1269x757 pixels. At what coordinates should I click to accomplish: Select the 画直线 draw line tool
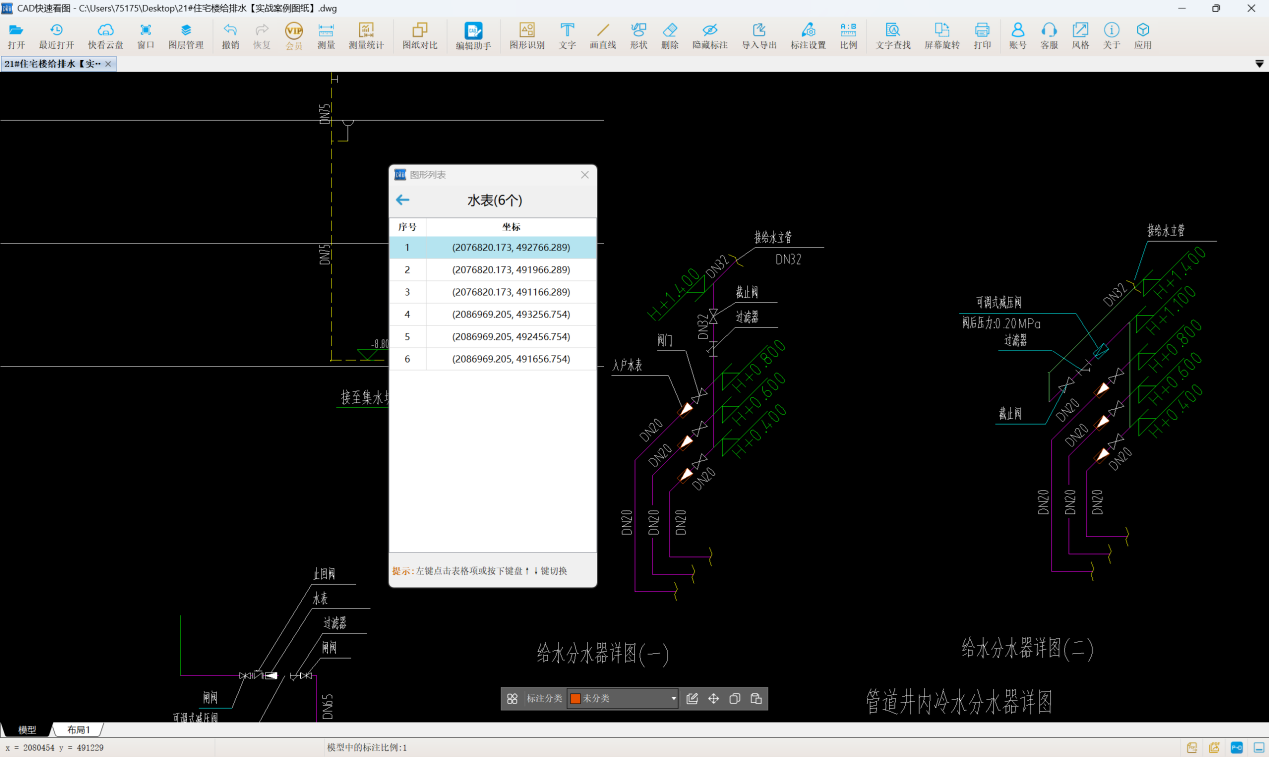pyautogui.click(x=602, y=36)
